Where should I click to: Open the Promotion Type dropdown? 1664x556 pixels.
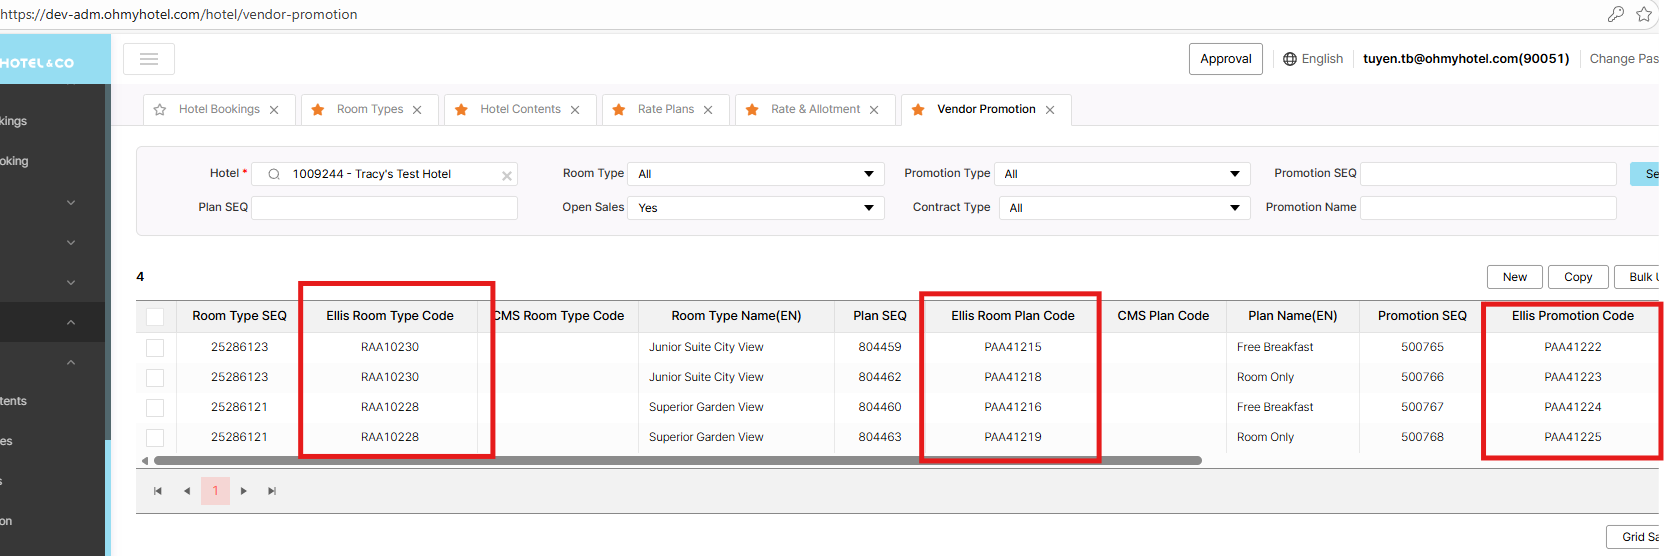1124,174
